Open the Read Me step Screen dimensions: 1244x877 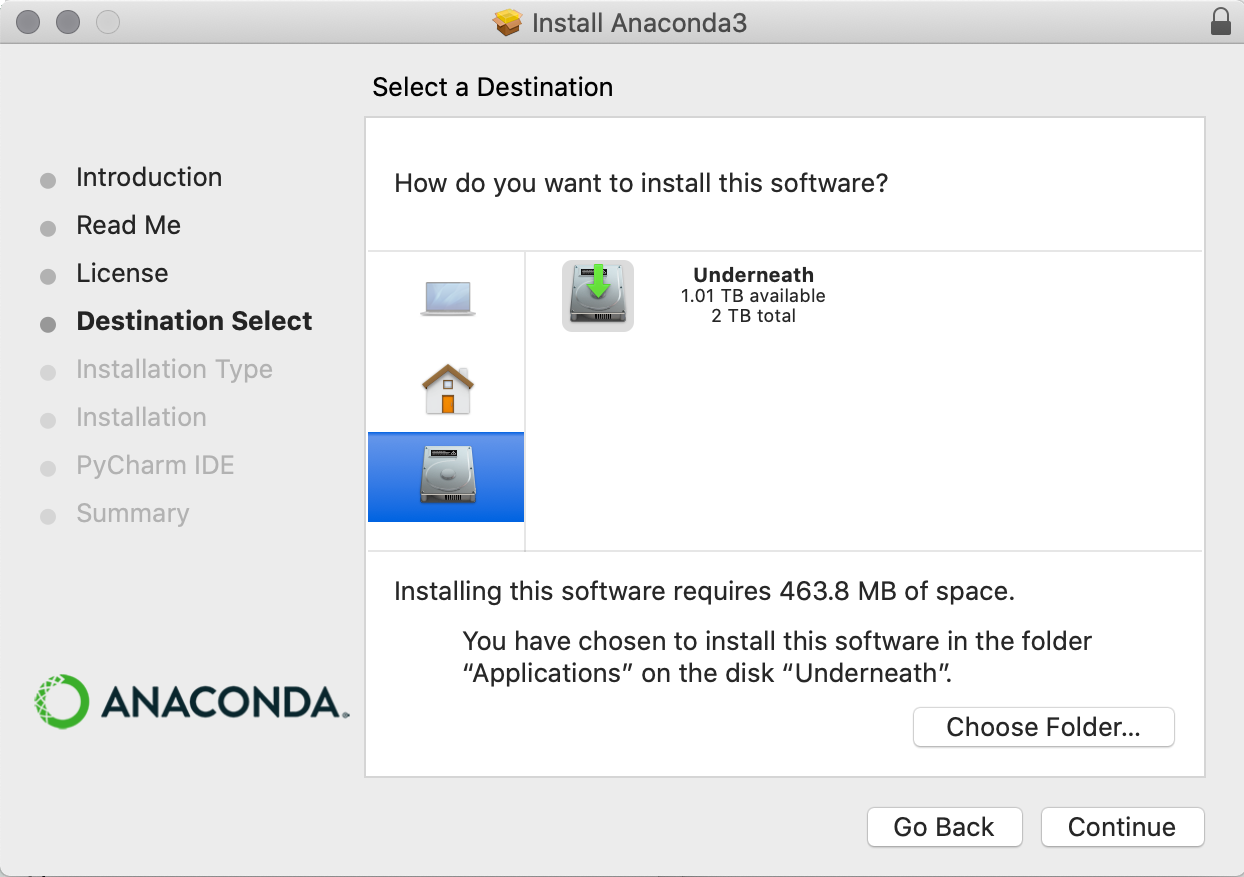coord(128,225)
